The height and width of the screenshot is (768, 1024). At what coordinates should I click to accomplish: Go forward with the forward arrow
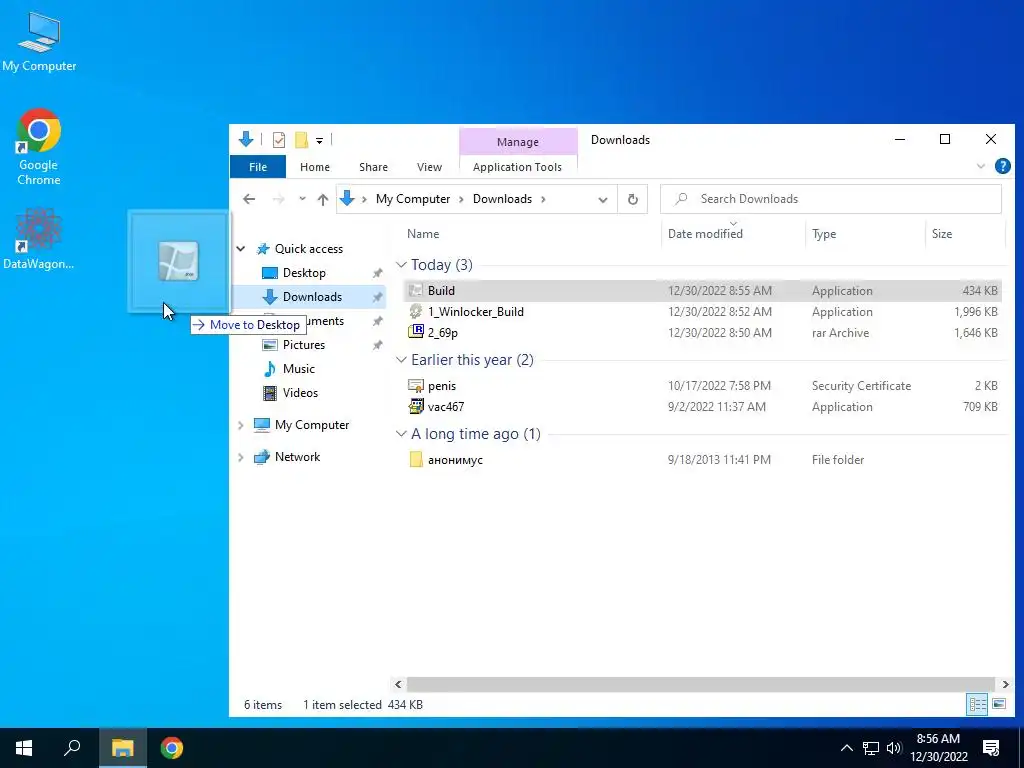point(279,199)
